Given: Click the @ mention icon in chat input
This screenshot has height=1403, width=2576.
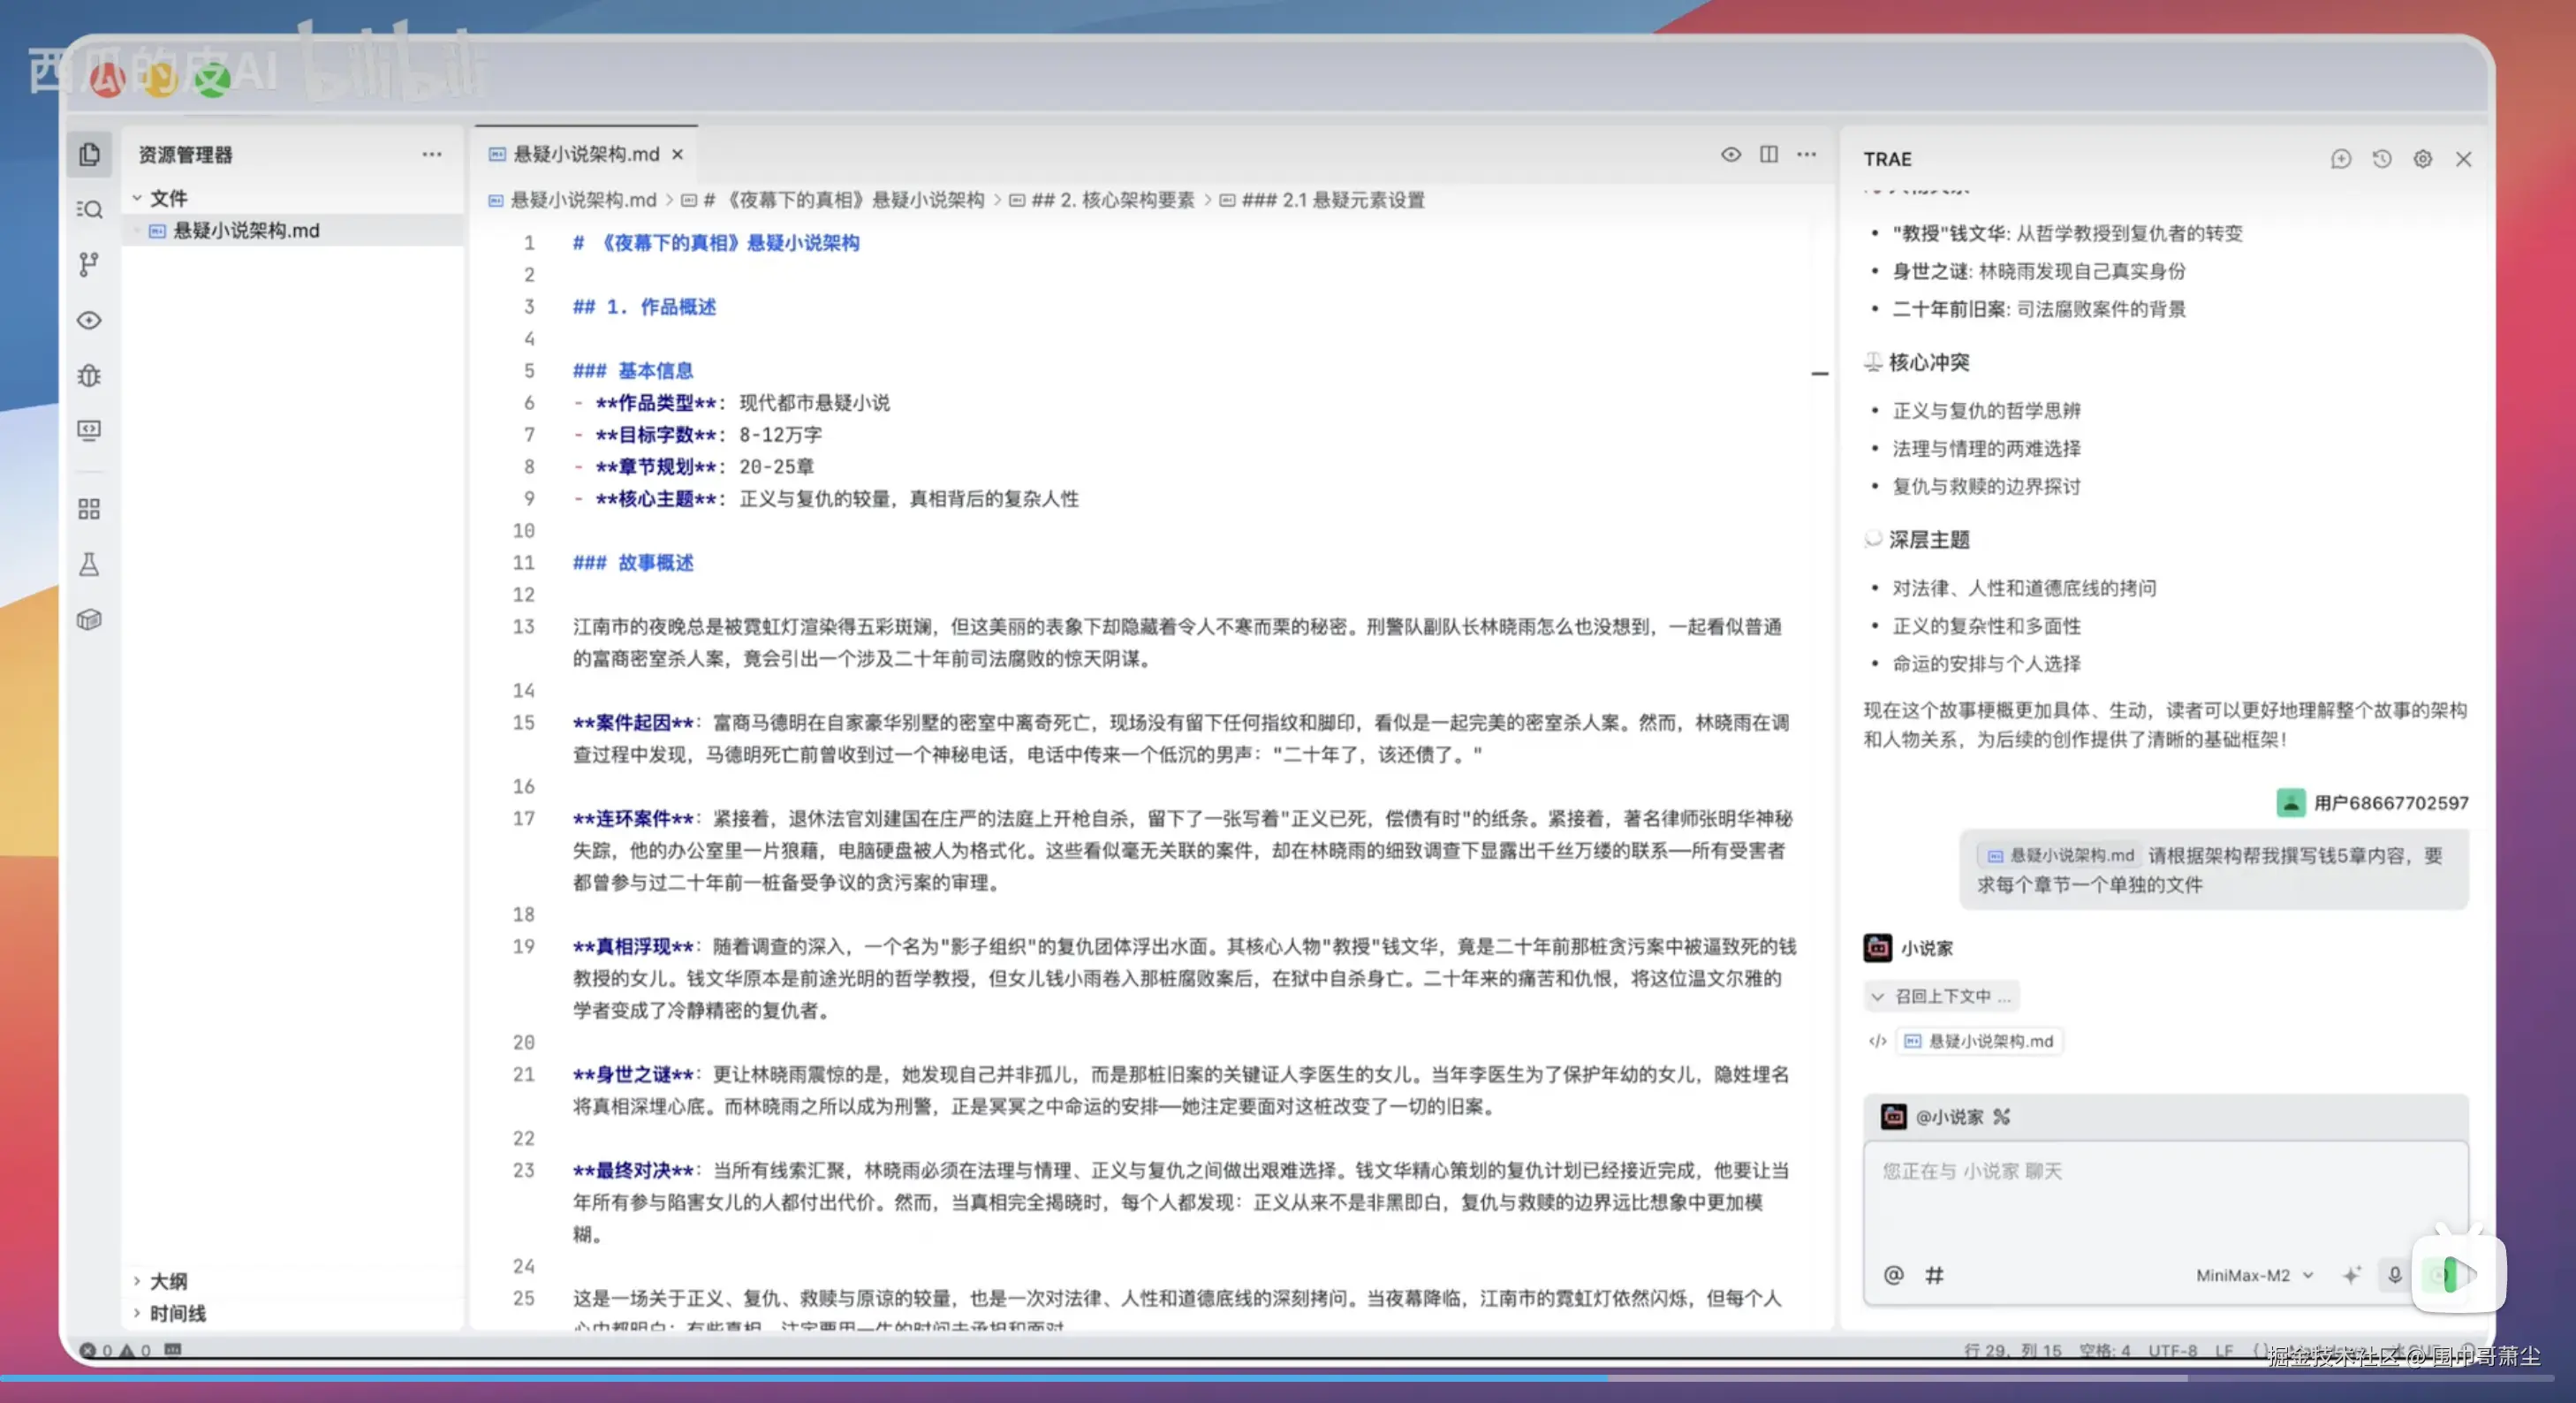Looking at the screenshot, I should click(1894, 1275).
